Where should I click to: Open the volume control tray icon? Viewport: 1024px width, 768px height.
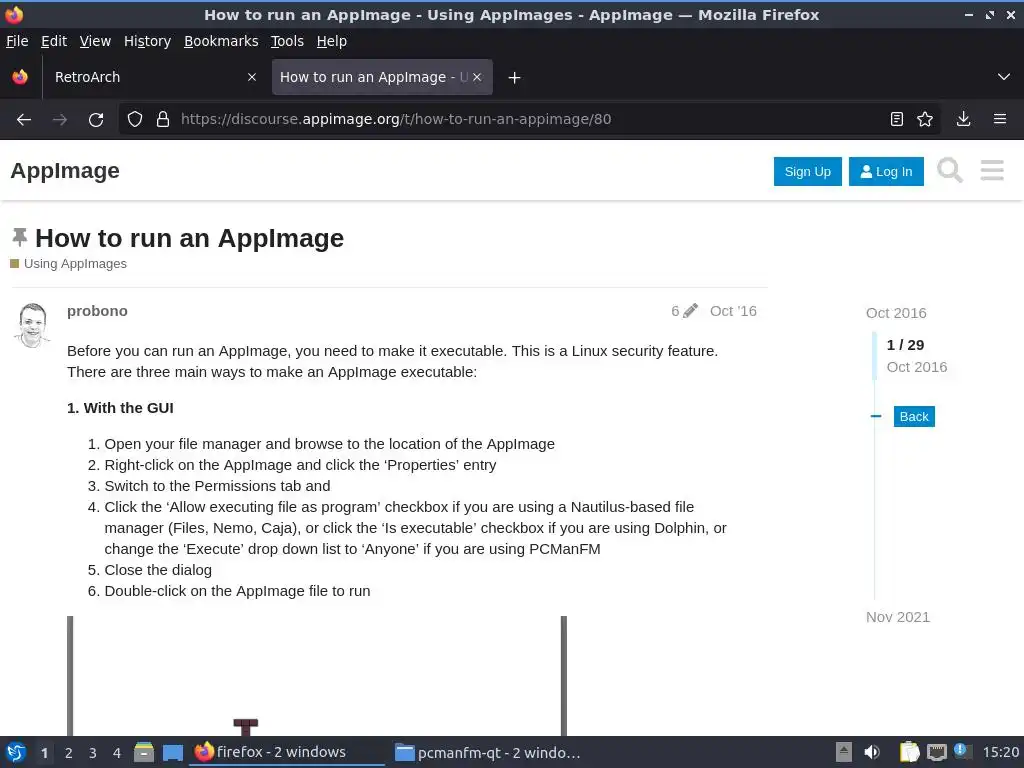(872, 752)
